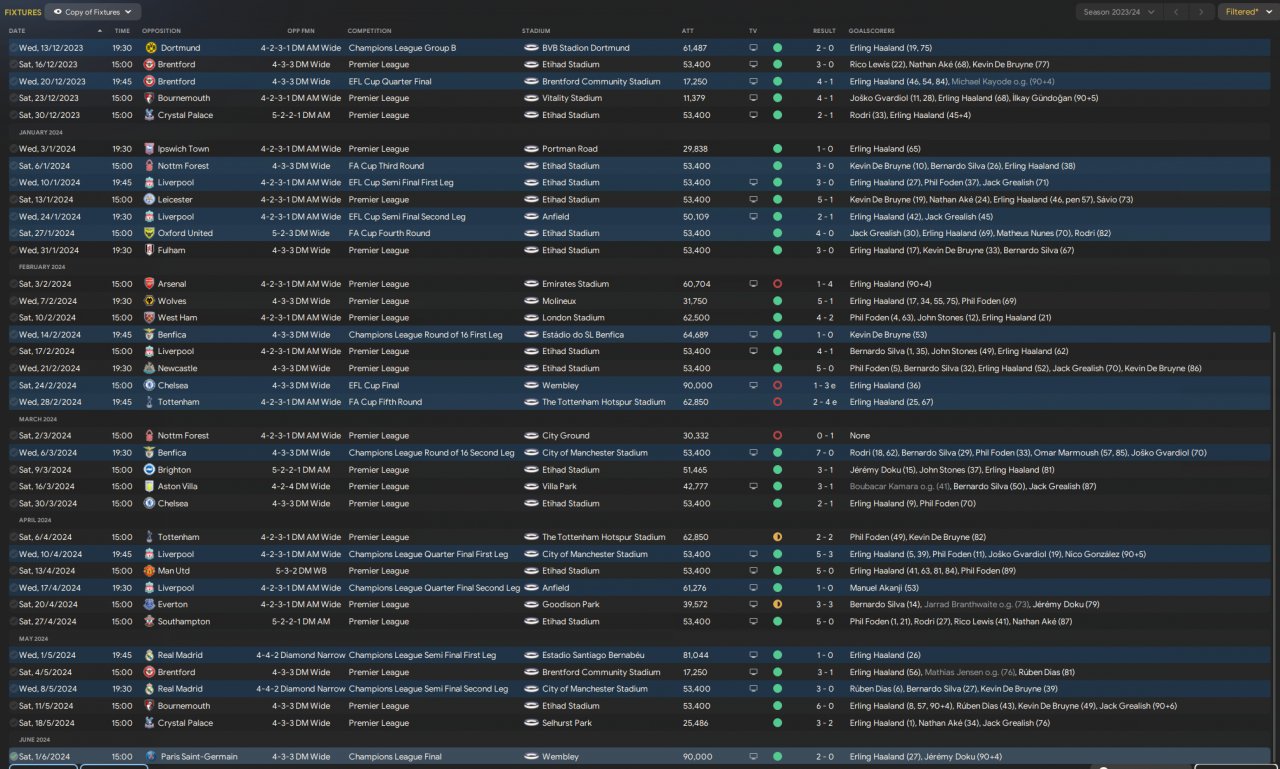Open the Man Utd club badge
1280x769 pixels.
tap(149, 571)
